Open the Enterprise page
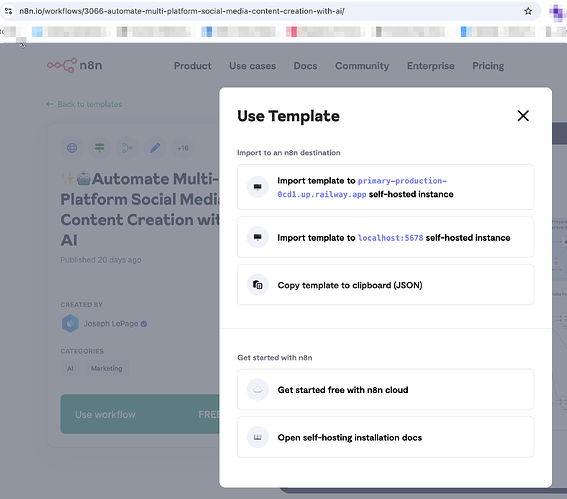The image size is (567, 499). click(x=431, y=66)
